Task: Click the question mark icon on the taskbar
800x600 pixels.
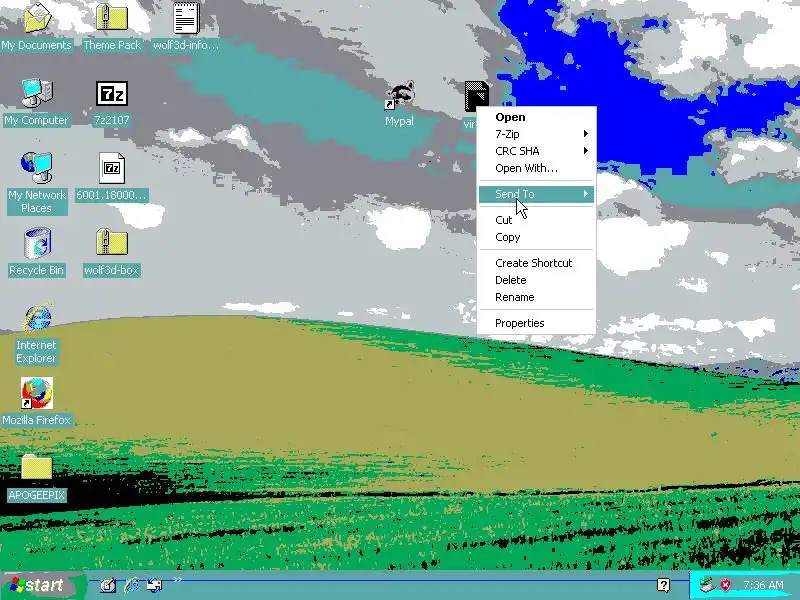Action: click(663, 585)
